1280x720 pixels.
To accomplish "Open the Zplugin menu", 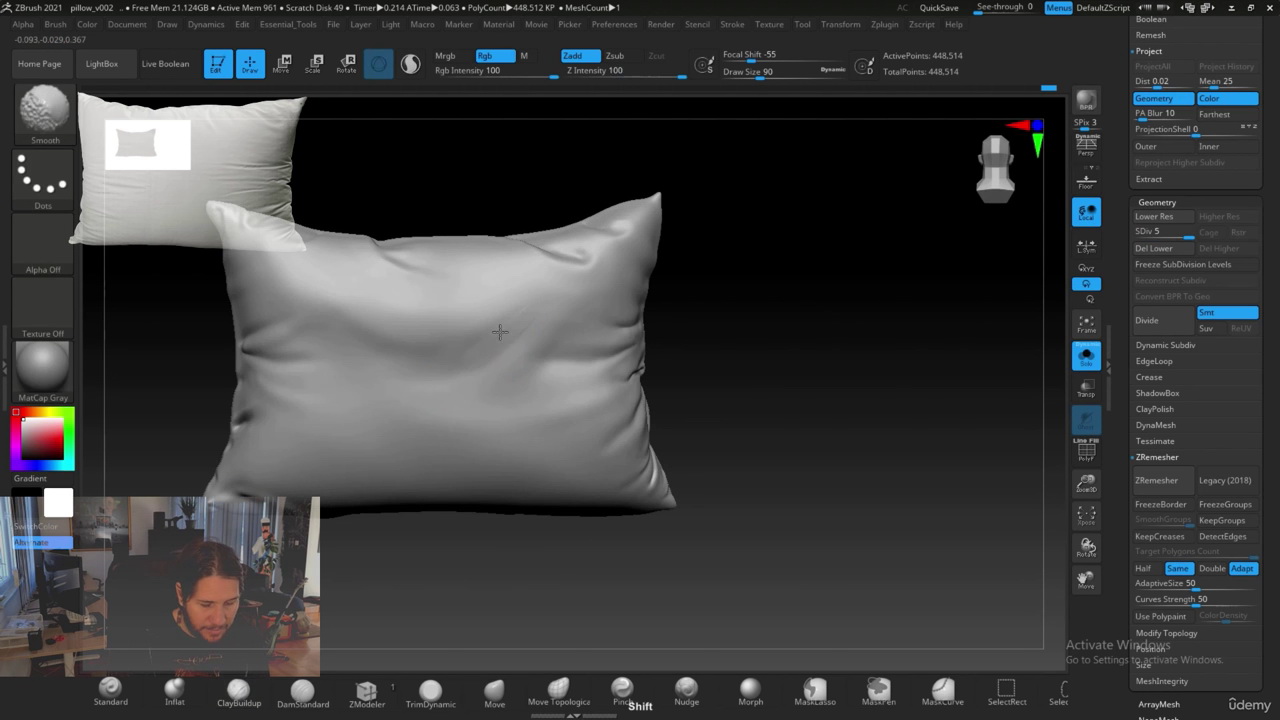I will 884,24.
